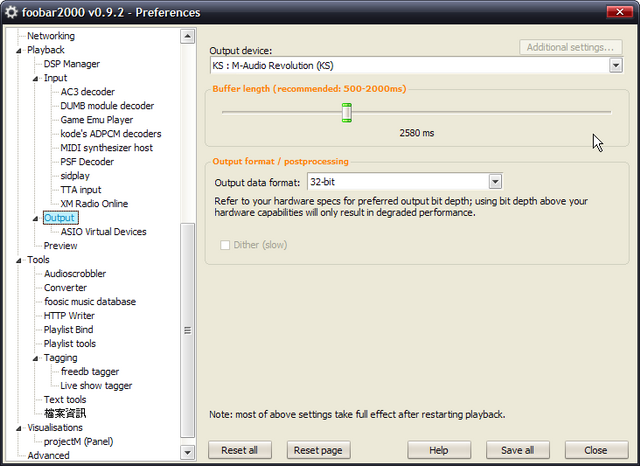Click the Additional settings button
This screenshot has height=466, width=640.
click(x=571, y=47)
